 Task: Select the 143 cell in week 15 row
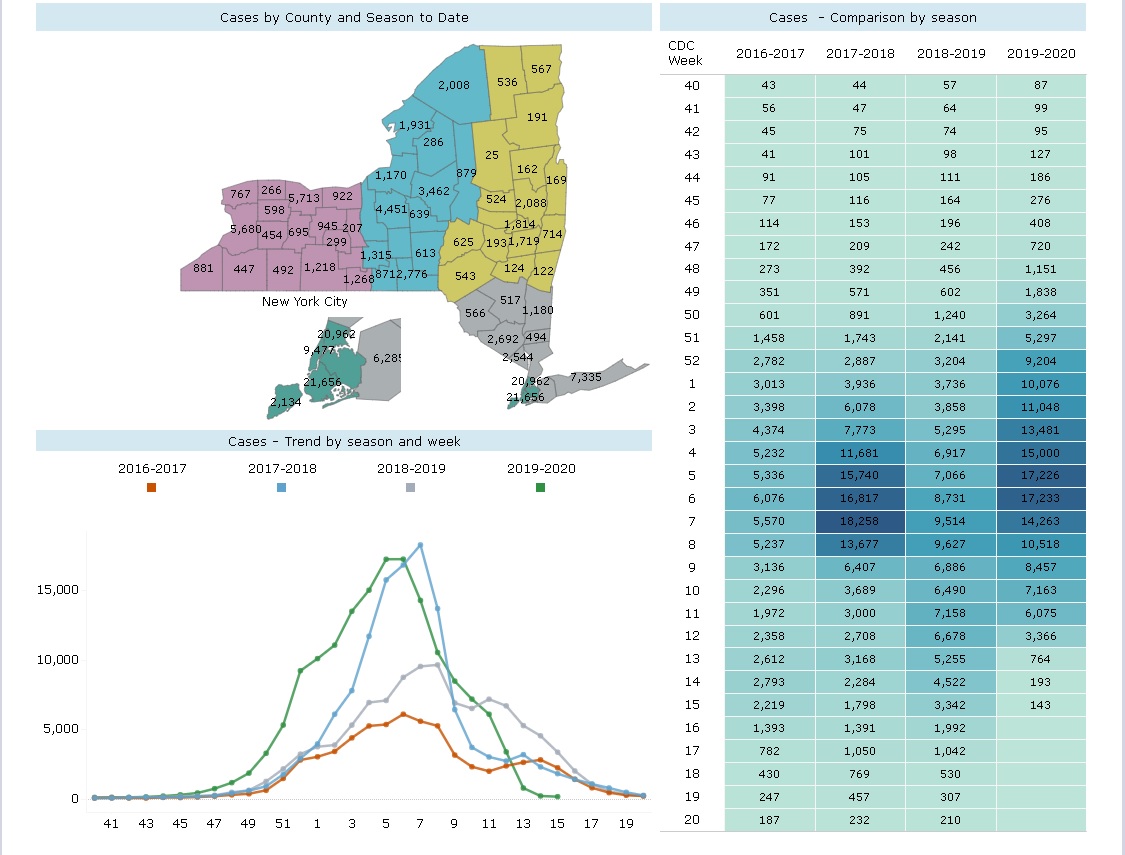[x=1041, y=705]
